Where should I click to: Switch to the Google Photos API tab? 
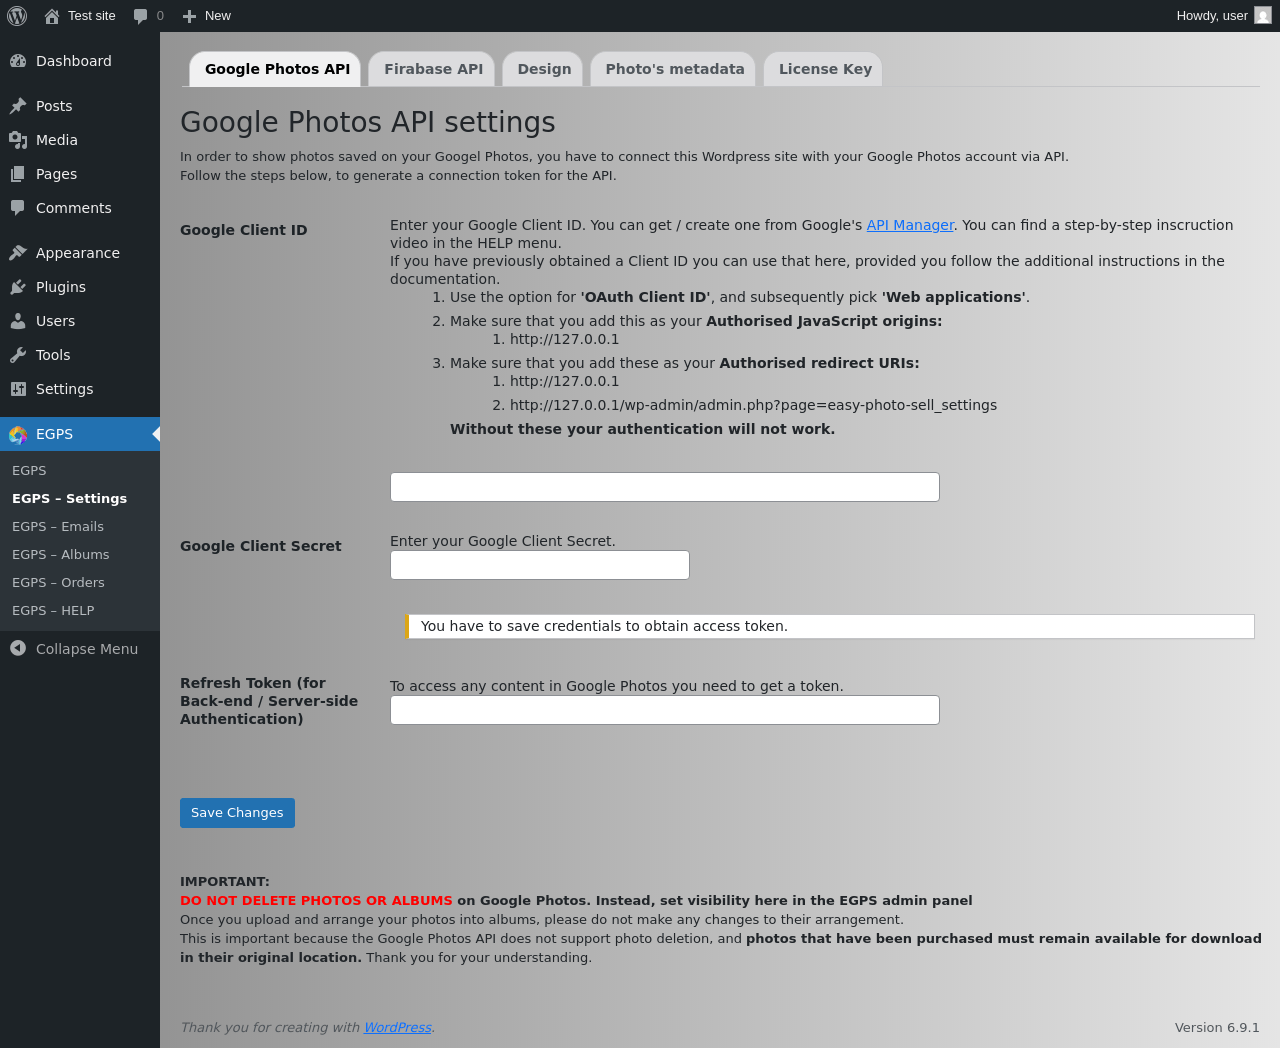(275, 69)
